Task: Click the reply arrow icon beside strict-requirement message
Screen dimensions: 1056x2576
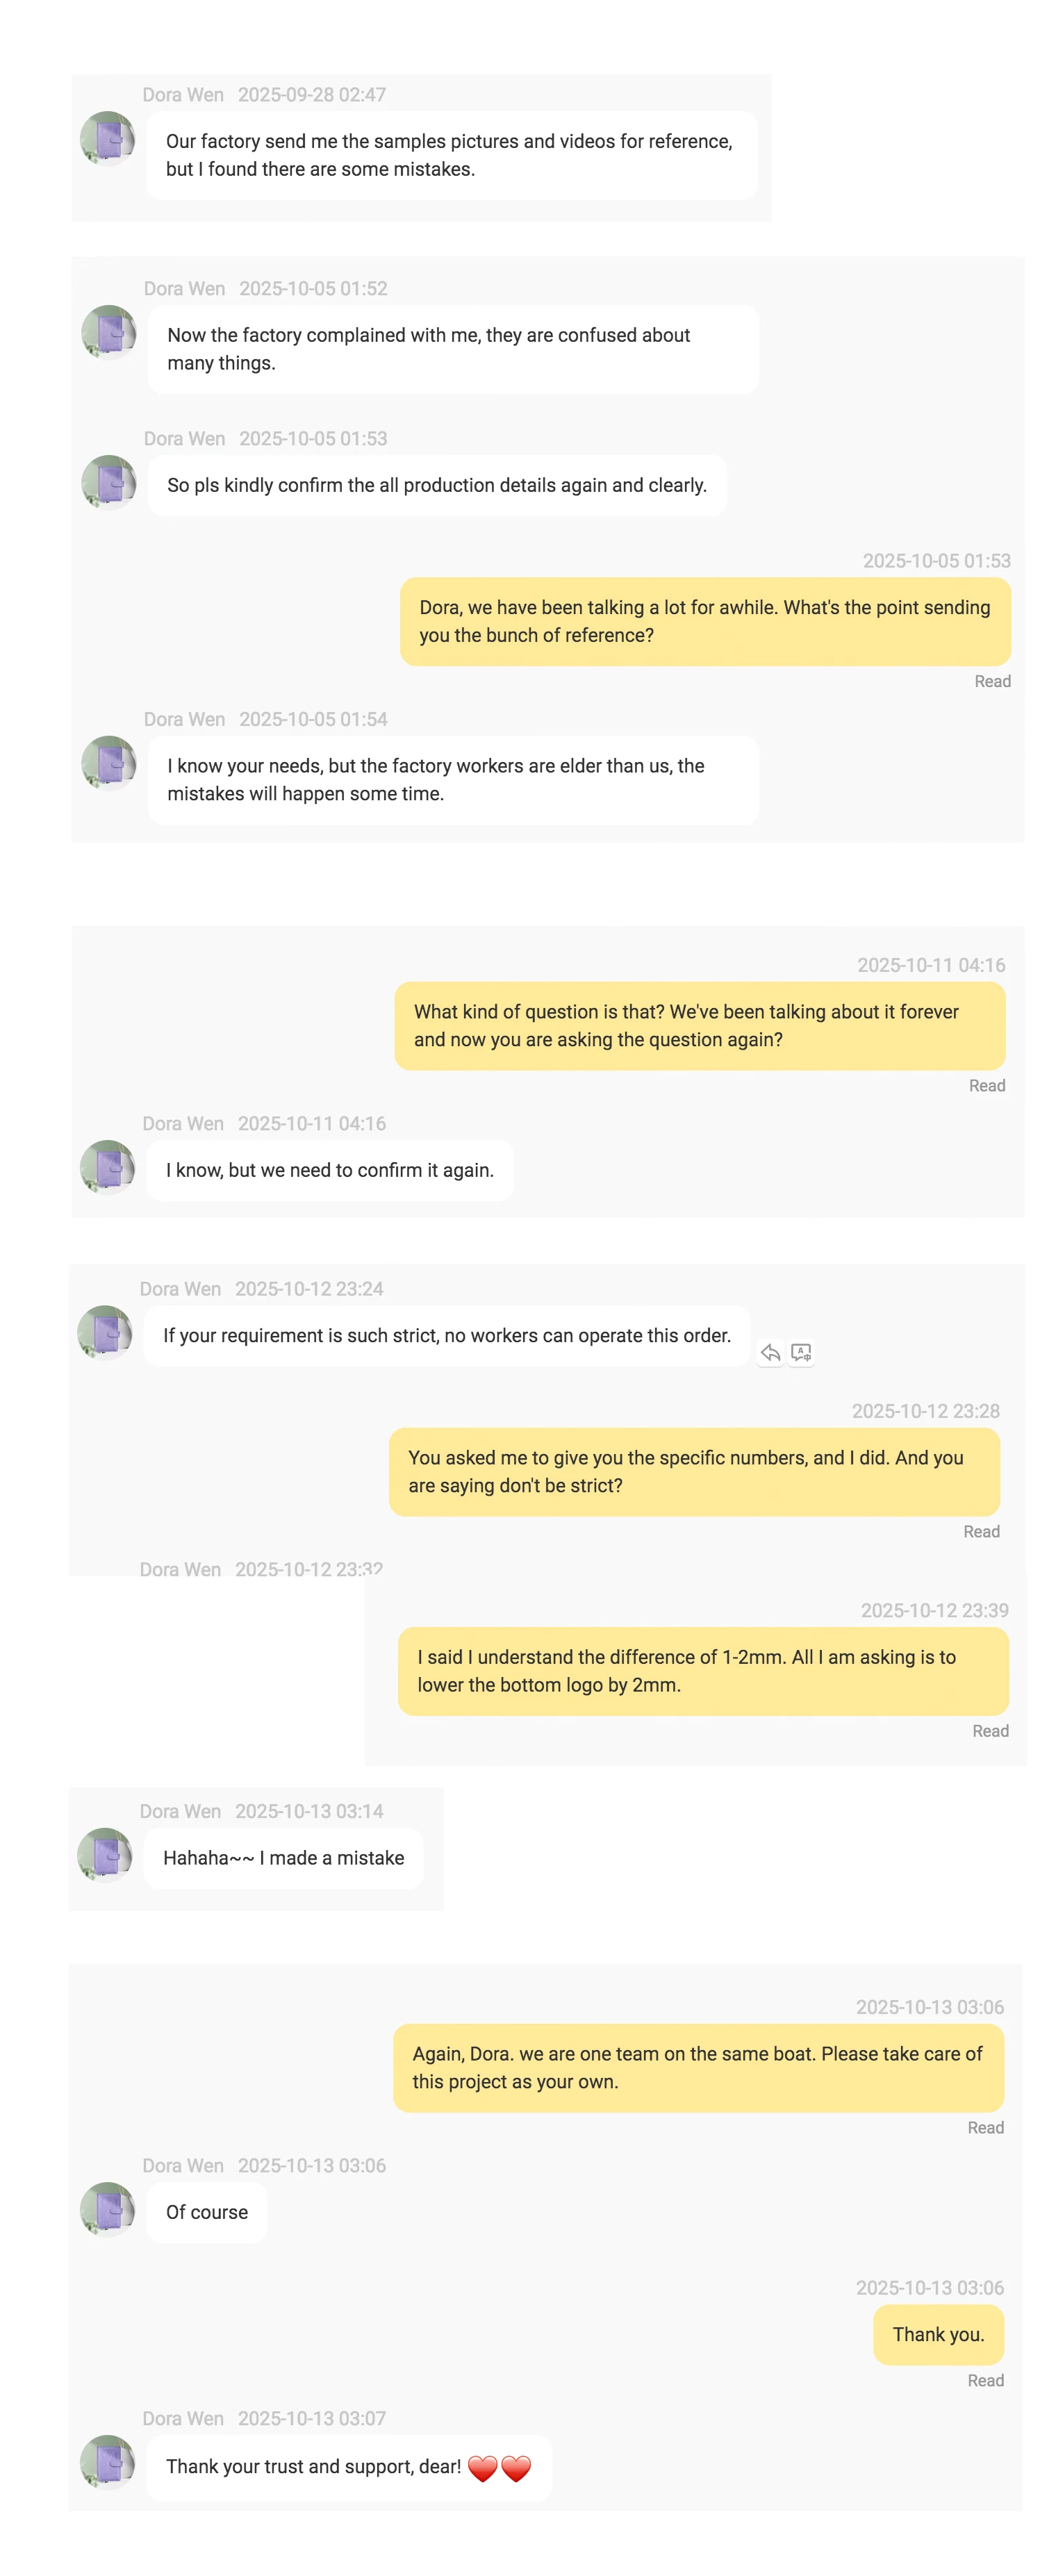Action: (x=769, y=1352)
